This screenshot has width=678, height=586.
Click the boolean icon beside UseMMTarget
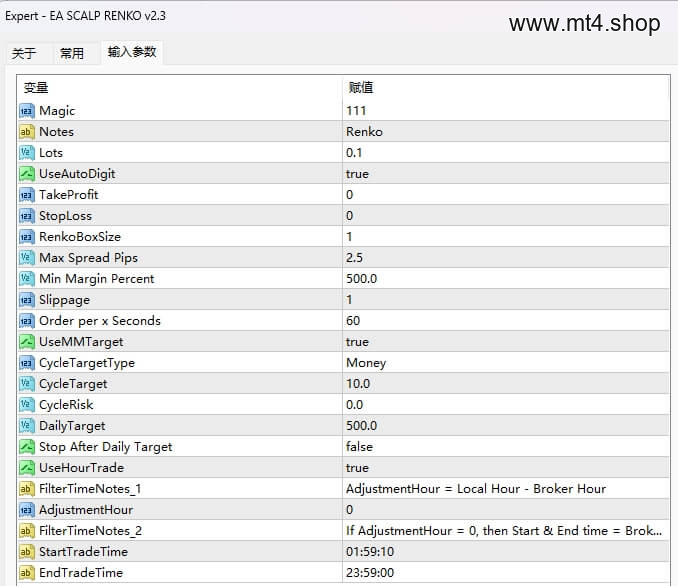(26, 342)
